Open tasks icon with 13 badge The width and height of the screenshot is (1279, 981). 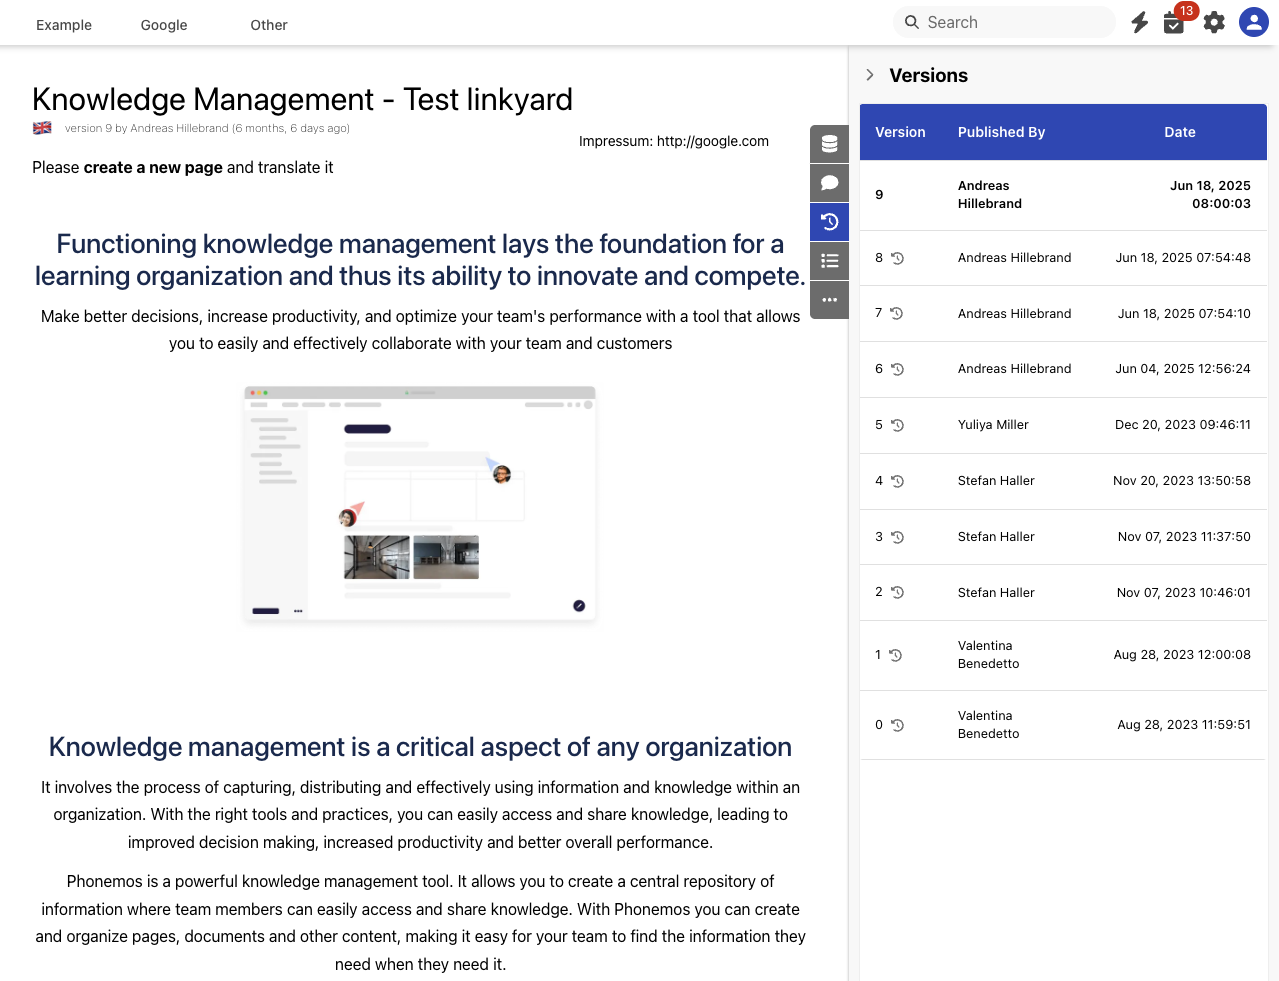tap(1174, 23)
